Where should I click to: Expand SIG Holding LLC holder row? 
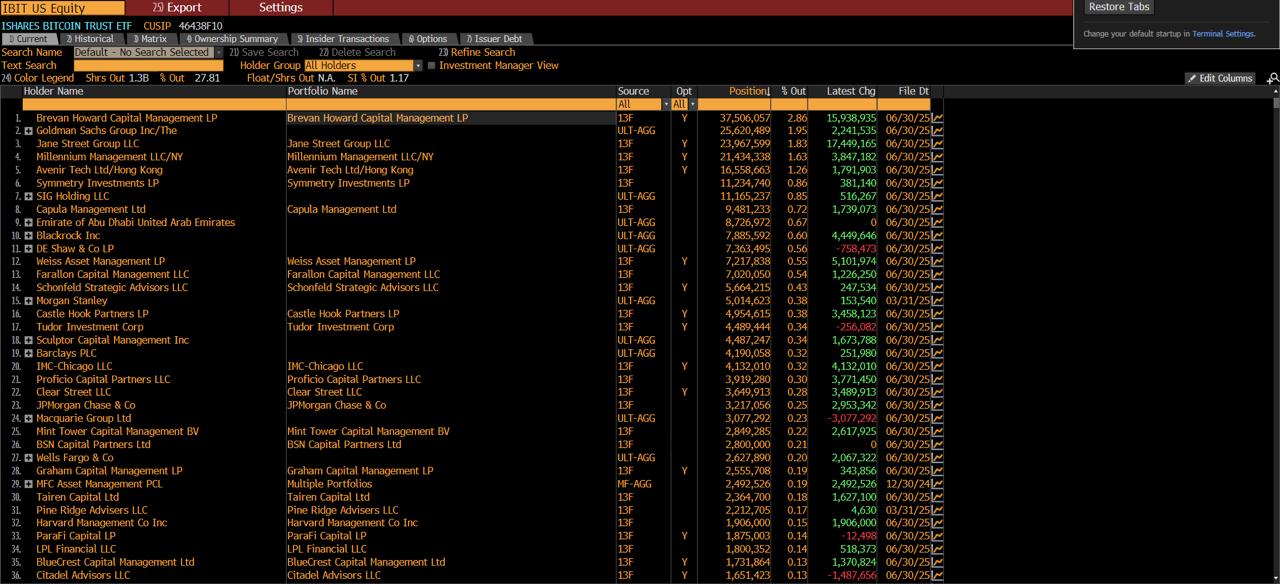point(29,196)
